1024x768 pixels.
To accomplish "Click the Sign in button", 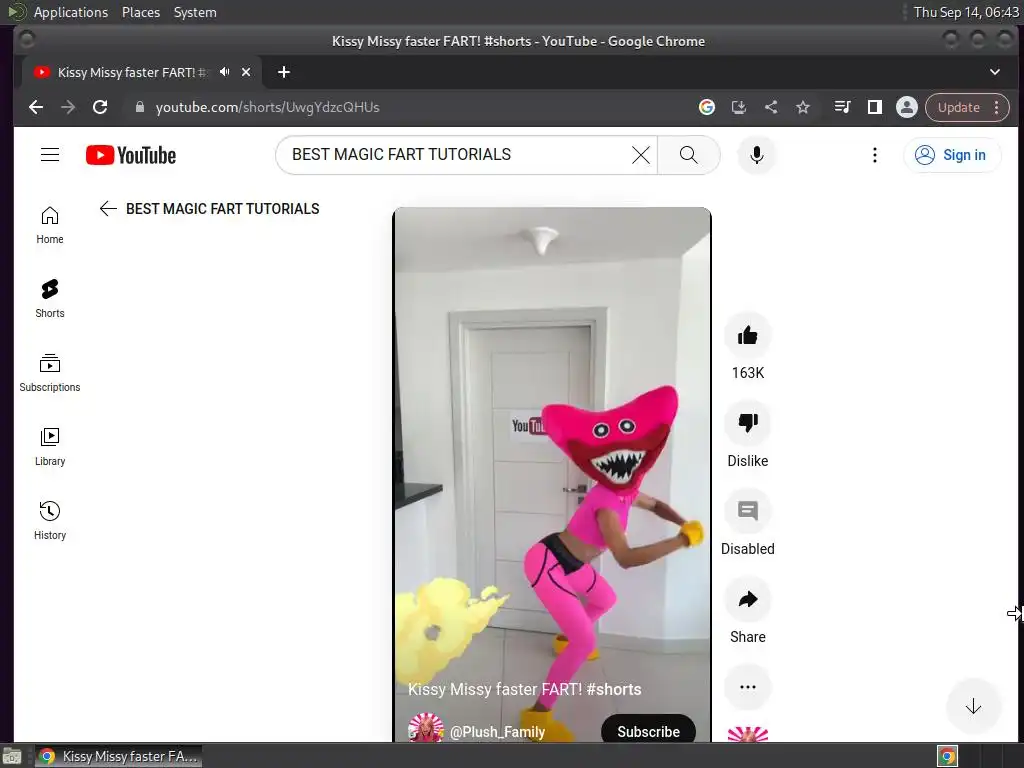I will coord(952,155).
